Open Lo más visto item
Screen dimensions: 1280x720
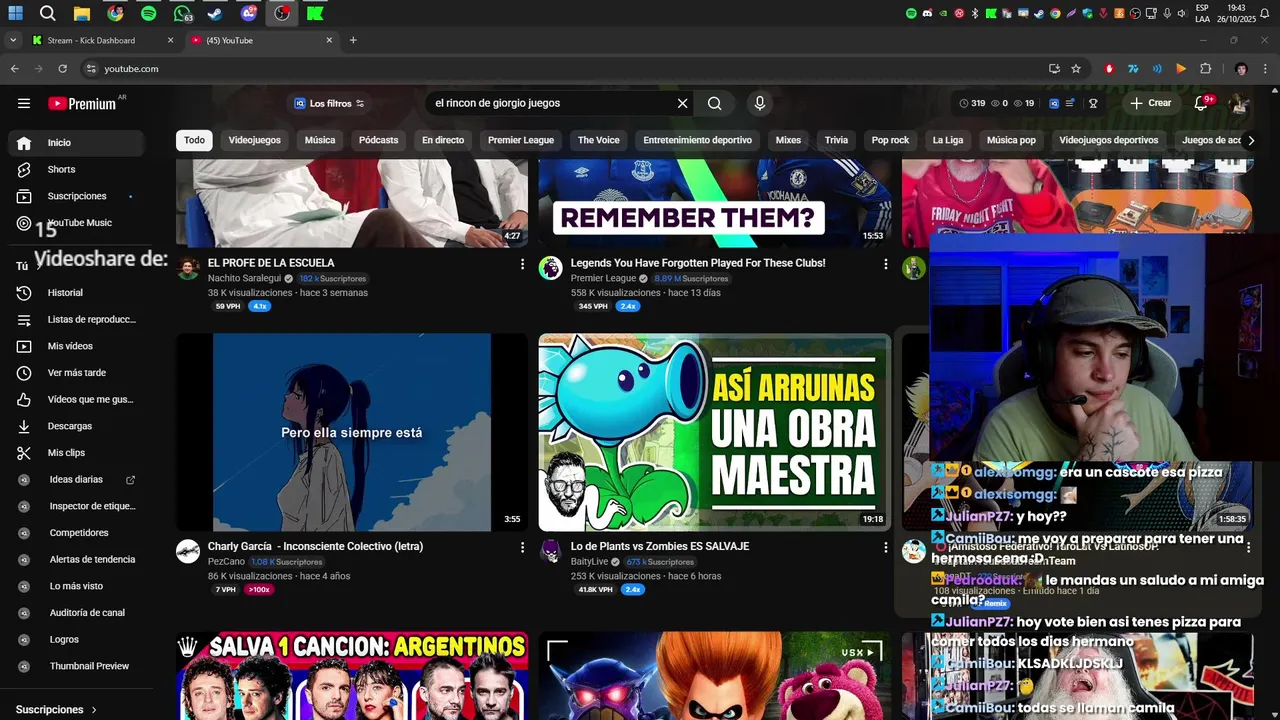tap(78, 586)
